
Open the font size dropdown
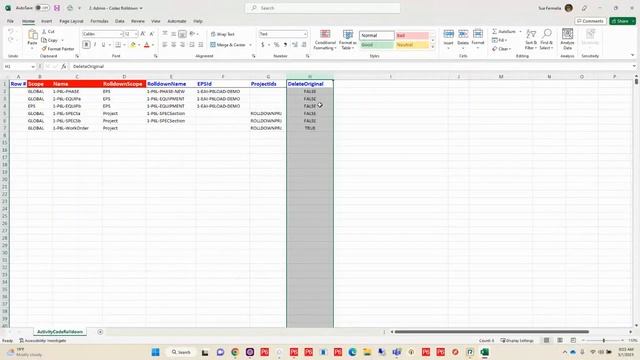[x=136, y=34]
